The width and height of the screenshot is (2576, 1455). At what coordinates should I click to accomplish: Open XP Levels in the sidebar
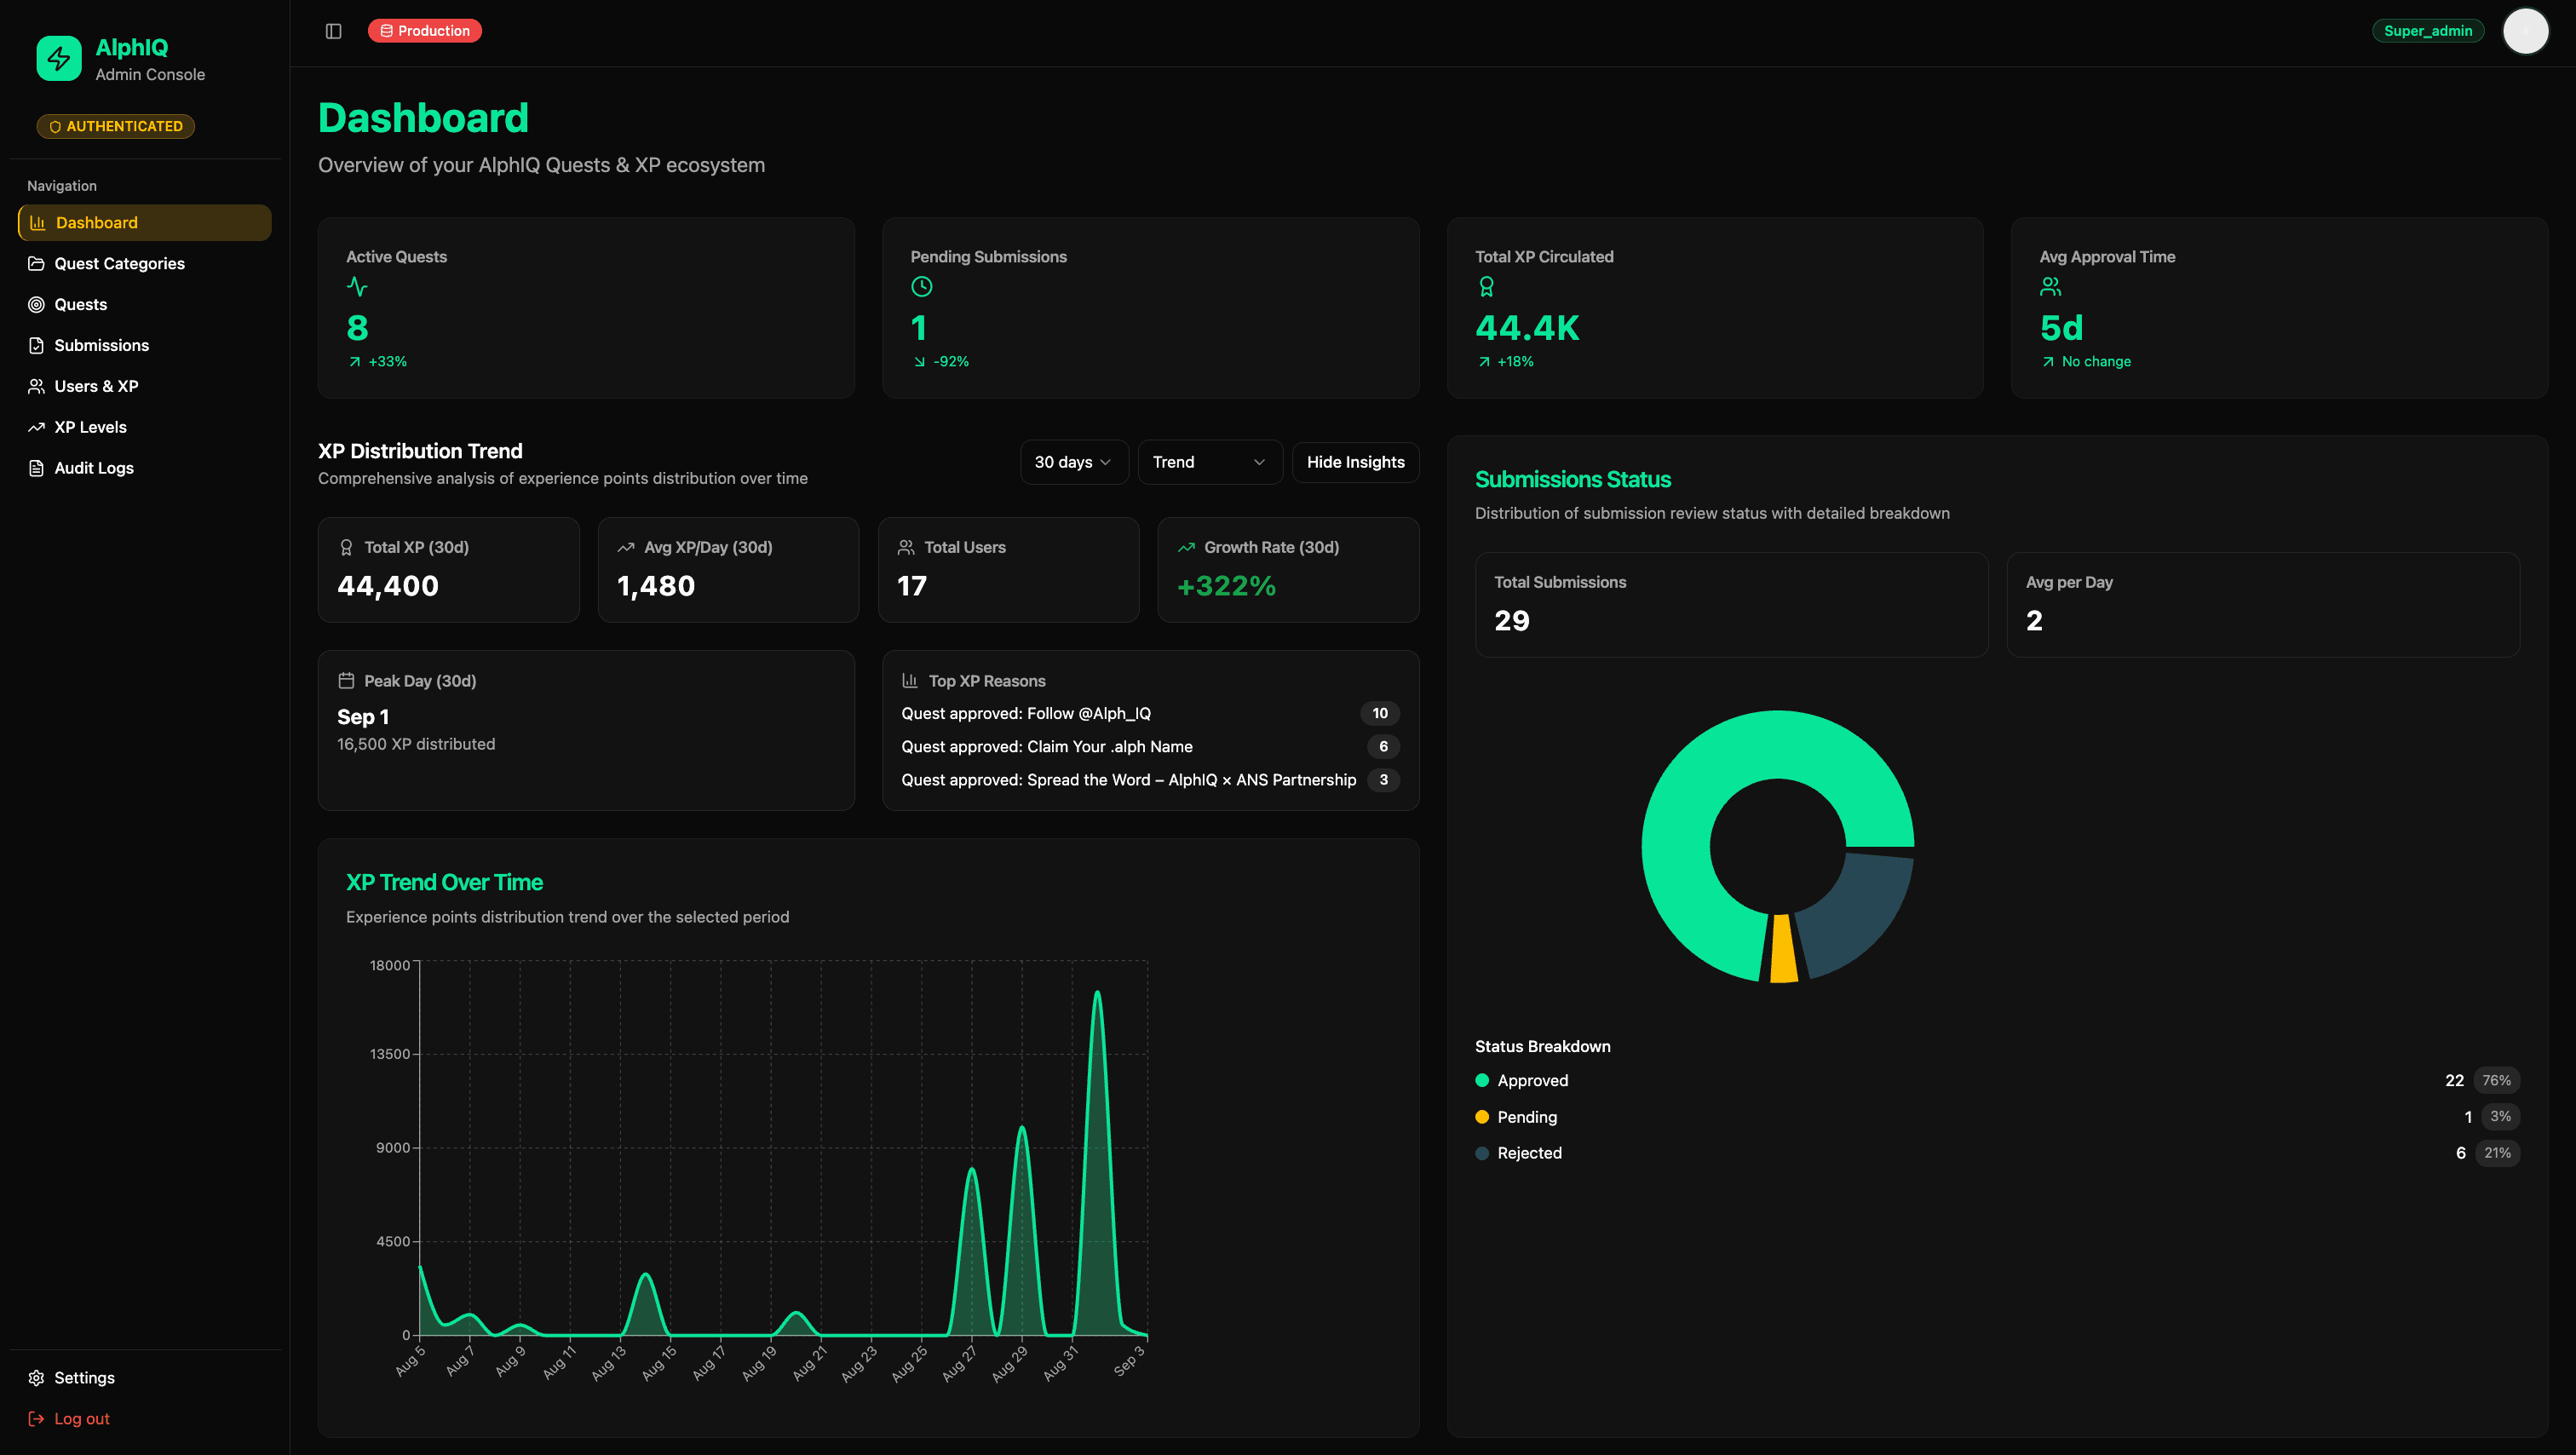145,427
